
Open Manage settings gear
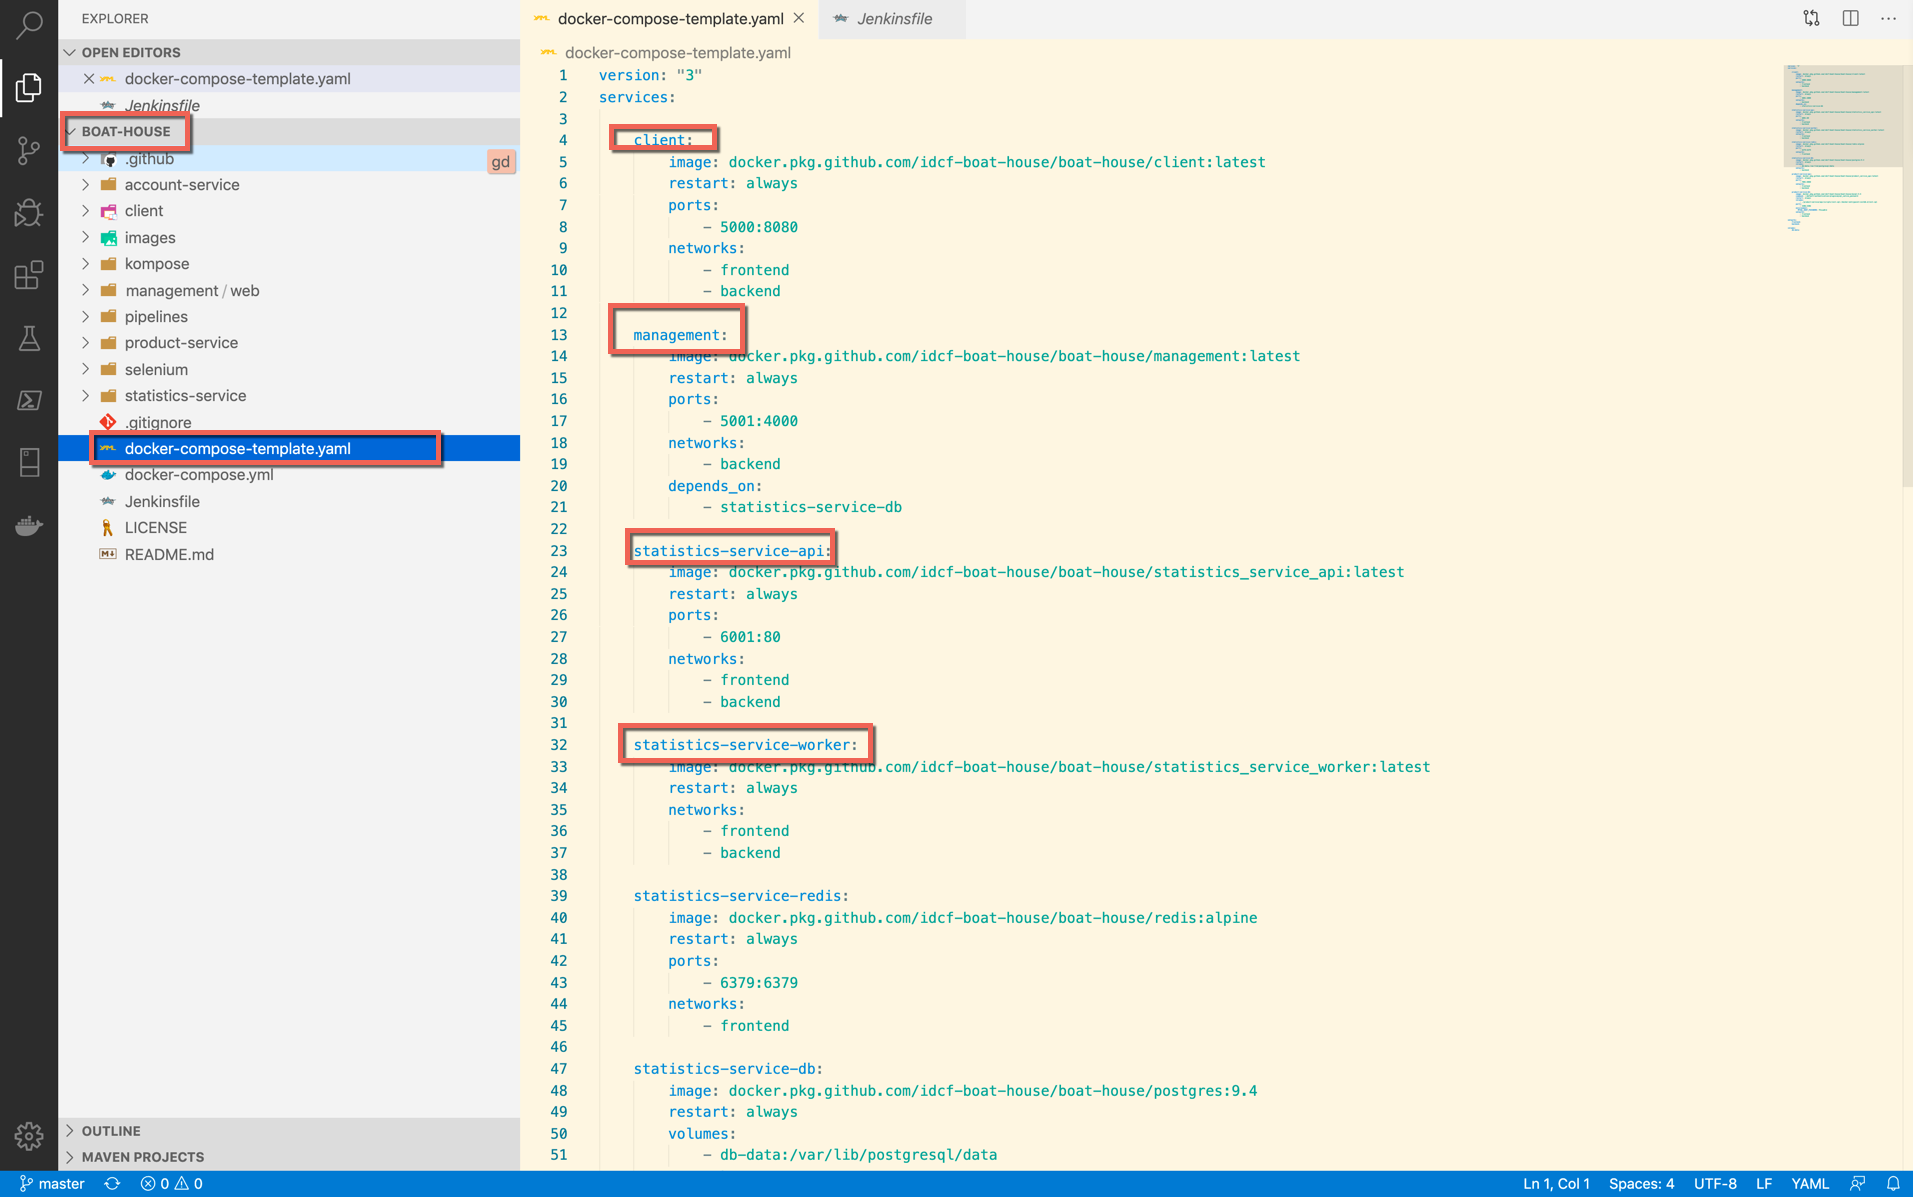coord(29,1136)
